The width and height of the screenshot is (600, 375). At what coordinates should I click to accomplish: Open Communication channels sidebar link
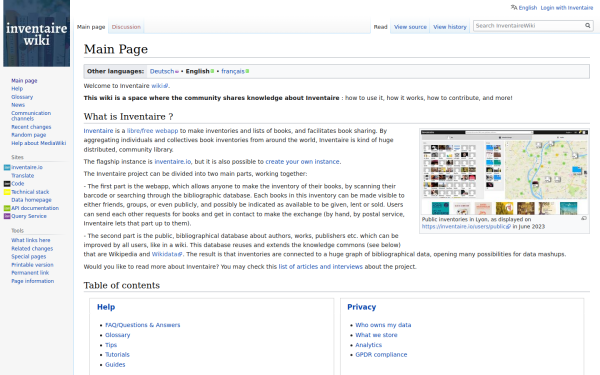[31, 116]
